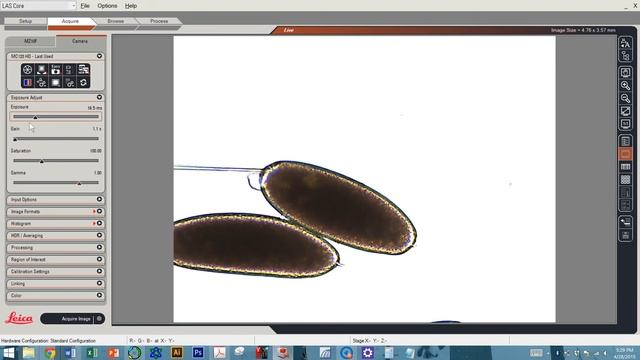Image resolution: width=640 pixels, height=360 pixels.
Task: Collapse the Exposure Adjust panel
Action: tap(99, 98)
